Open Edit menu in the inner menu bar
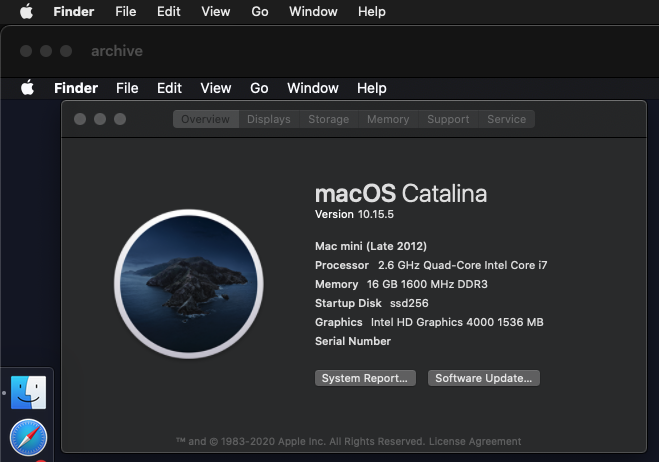Viewport: 659px width, 462px height. pos(169,88)
